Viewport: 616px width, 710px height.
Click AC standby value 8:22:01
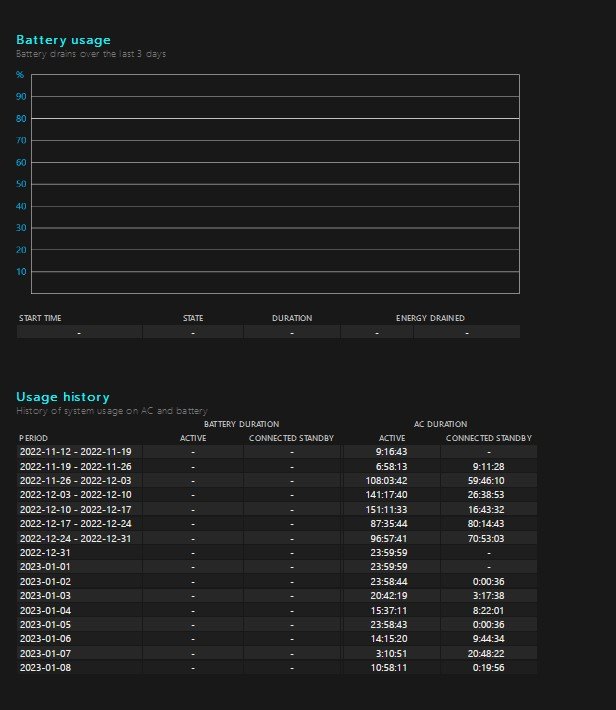click(x=489, y=610)
